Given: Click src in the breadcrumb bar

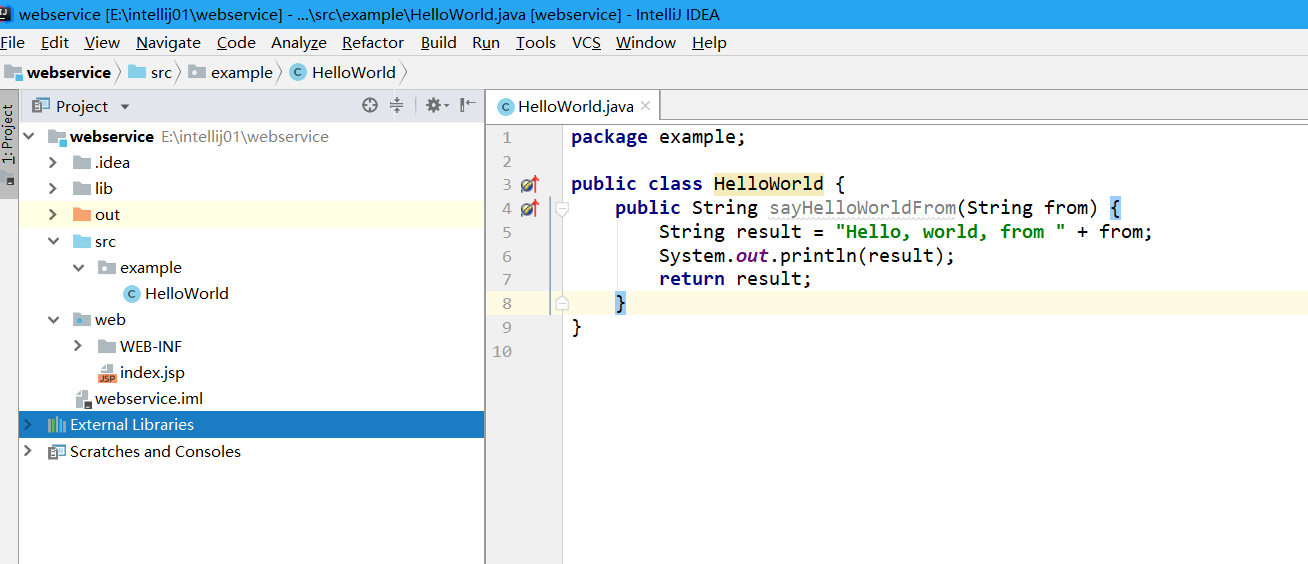Looking at the screenshot, I should tap(161, 73).
